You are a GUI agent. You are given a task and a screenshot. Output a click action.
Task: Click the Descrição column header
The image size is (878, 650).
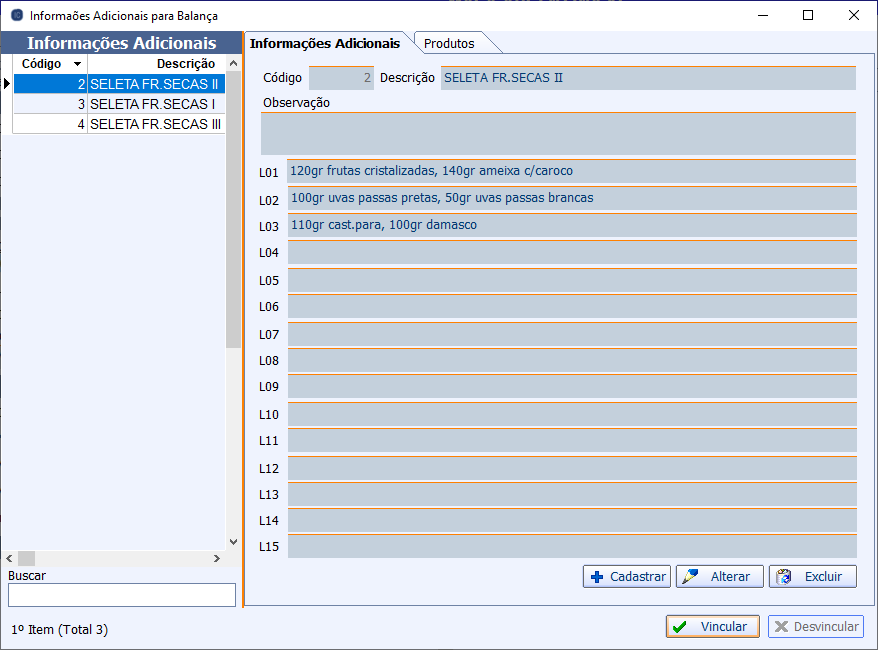(x=155, y=64)
